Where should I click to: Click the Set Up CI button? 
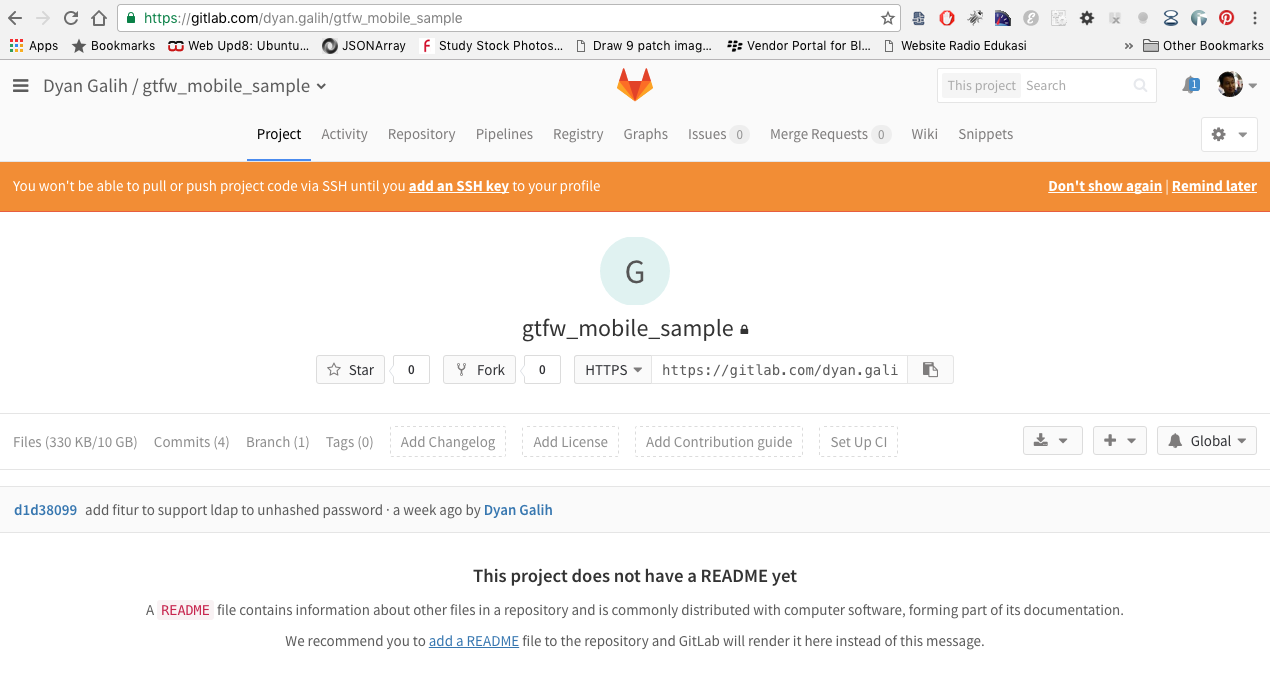tap(858, 442)
